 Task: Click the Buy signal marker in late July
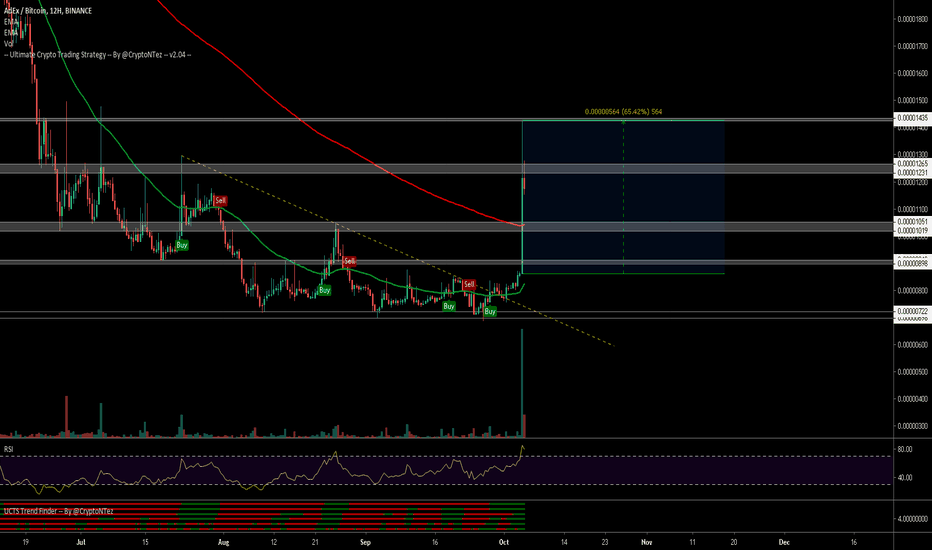(x=182, y=244)
